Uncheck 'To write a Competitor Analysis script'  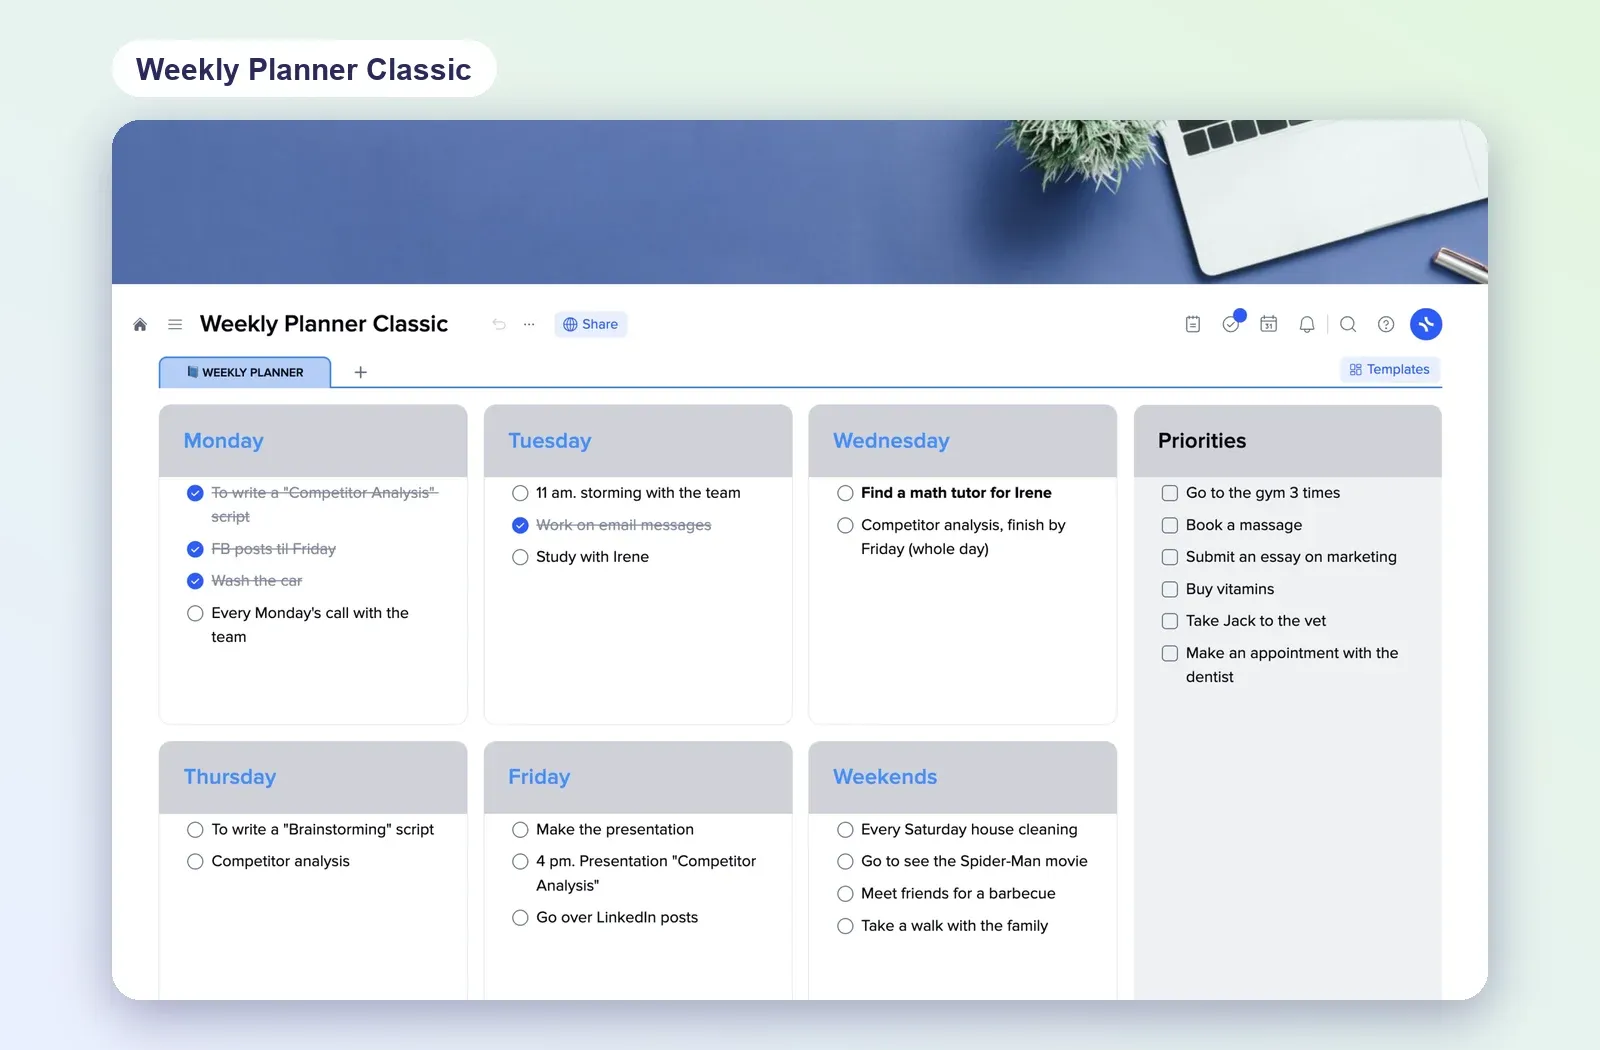point(195,493)
